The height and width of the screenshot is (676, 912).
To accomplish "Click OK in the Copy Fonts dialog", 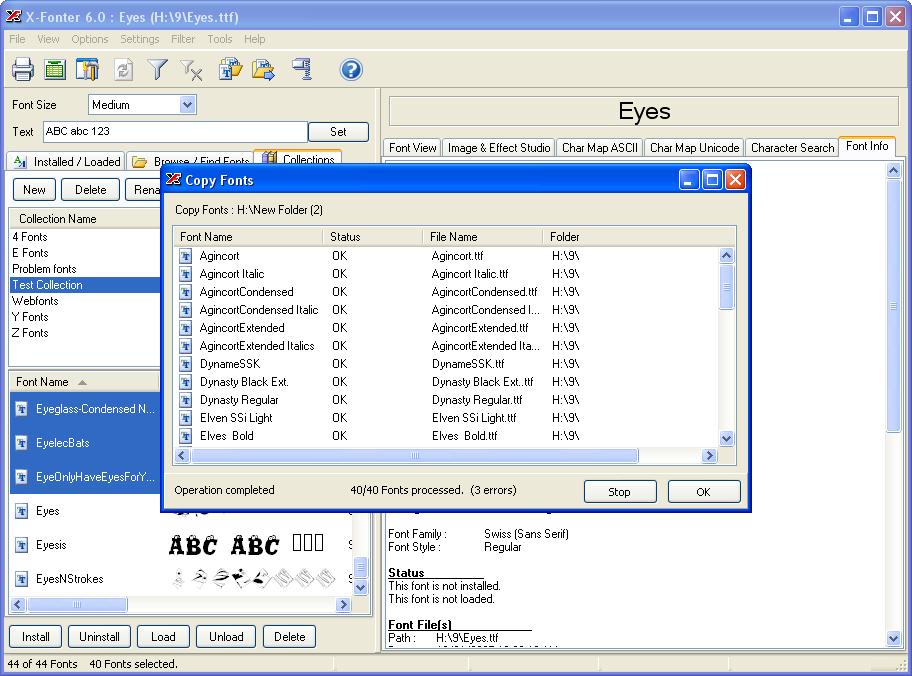I will point(704,492).
